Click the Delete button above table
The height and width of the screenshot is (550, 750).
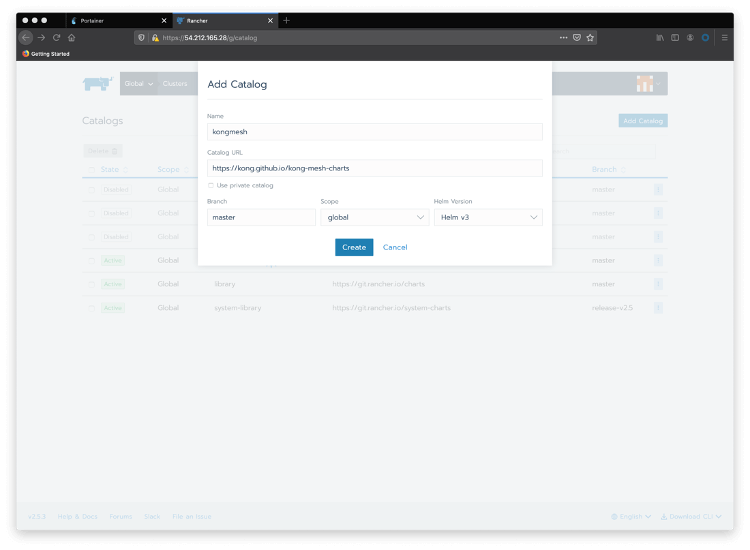point(103,151)
